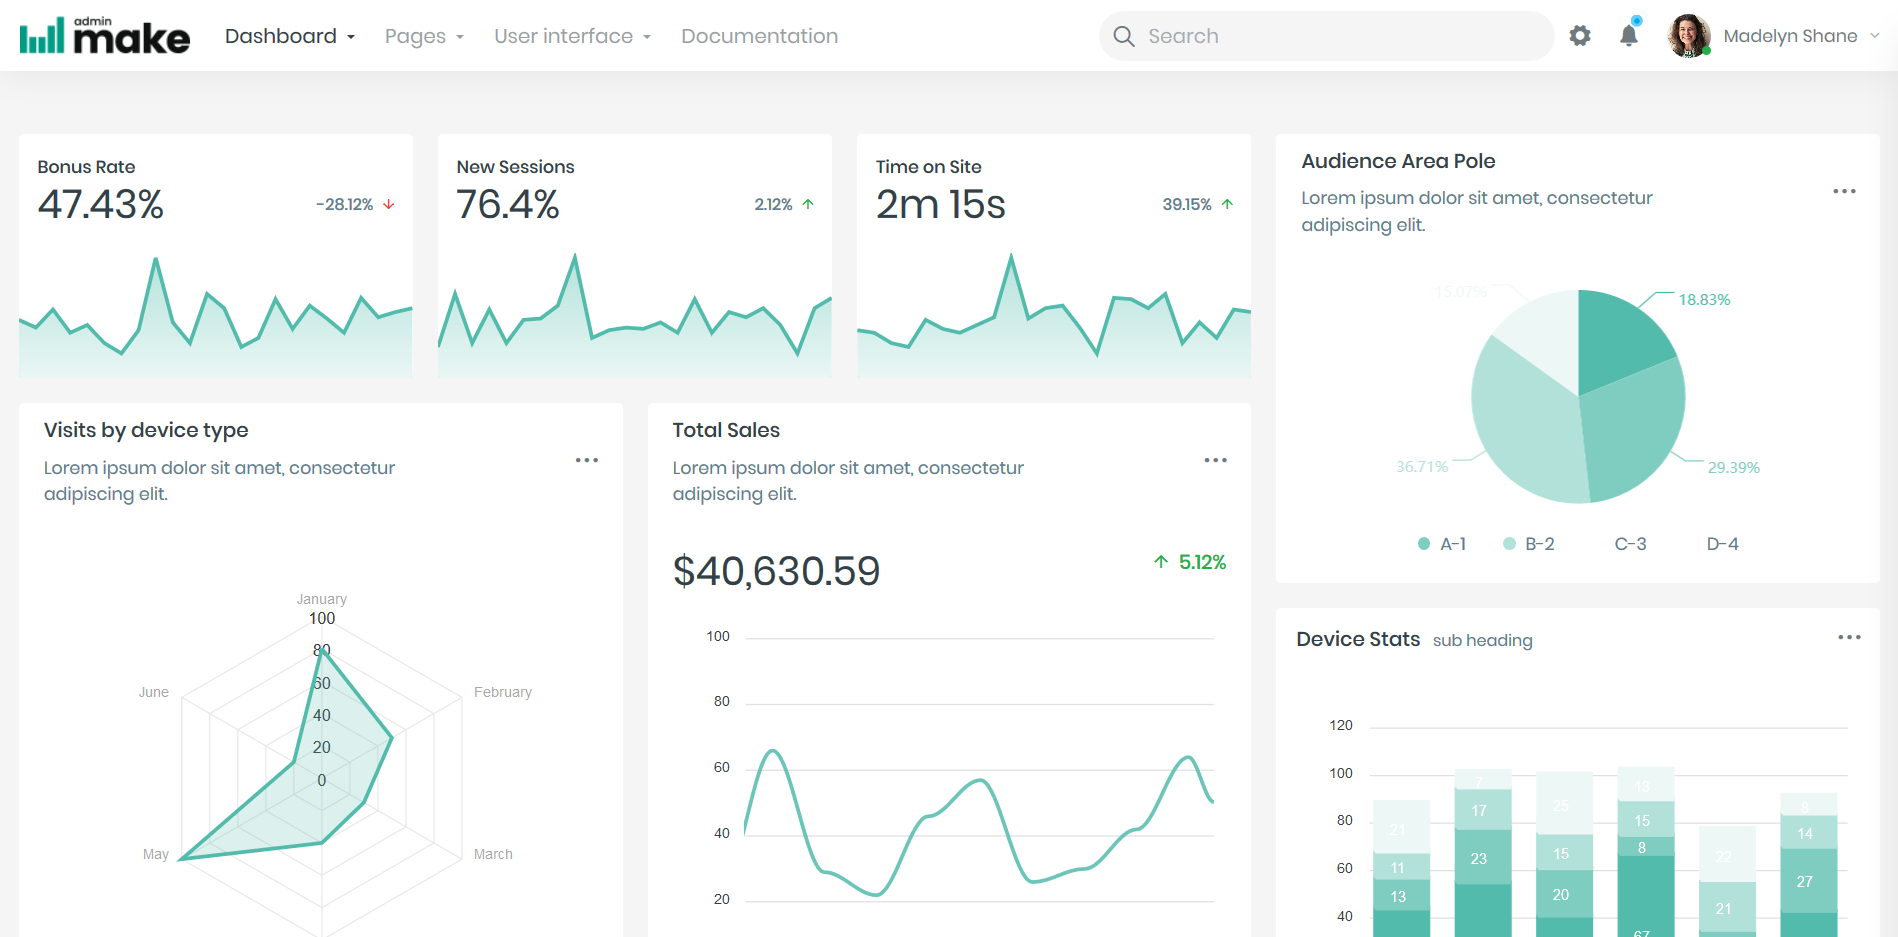The height and width of the screenshot is (937, 1898).
Task: Open Total Sales three-dot menu
Action: (1215, 460)
